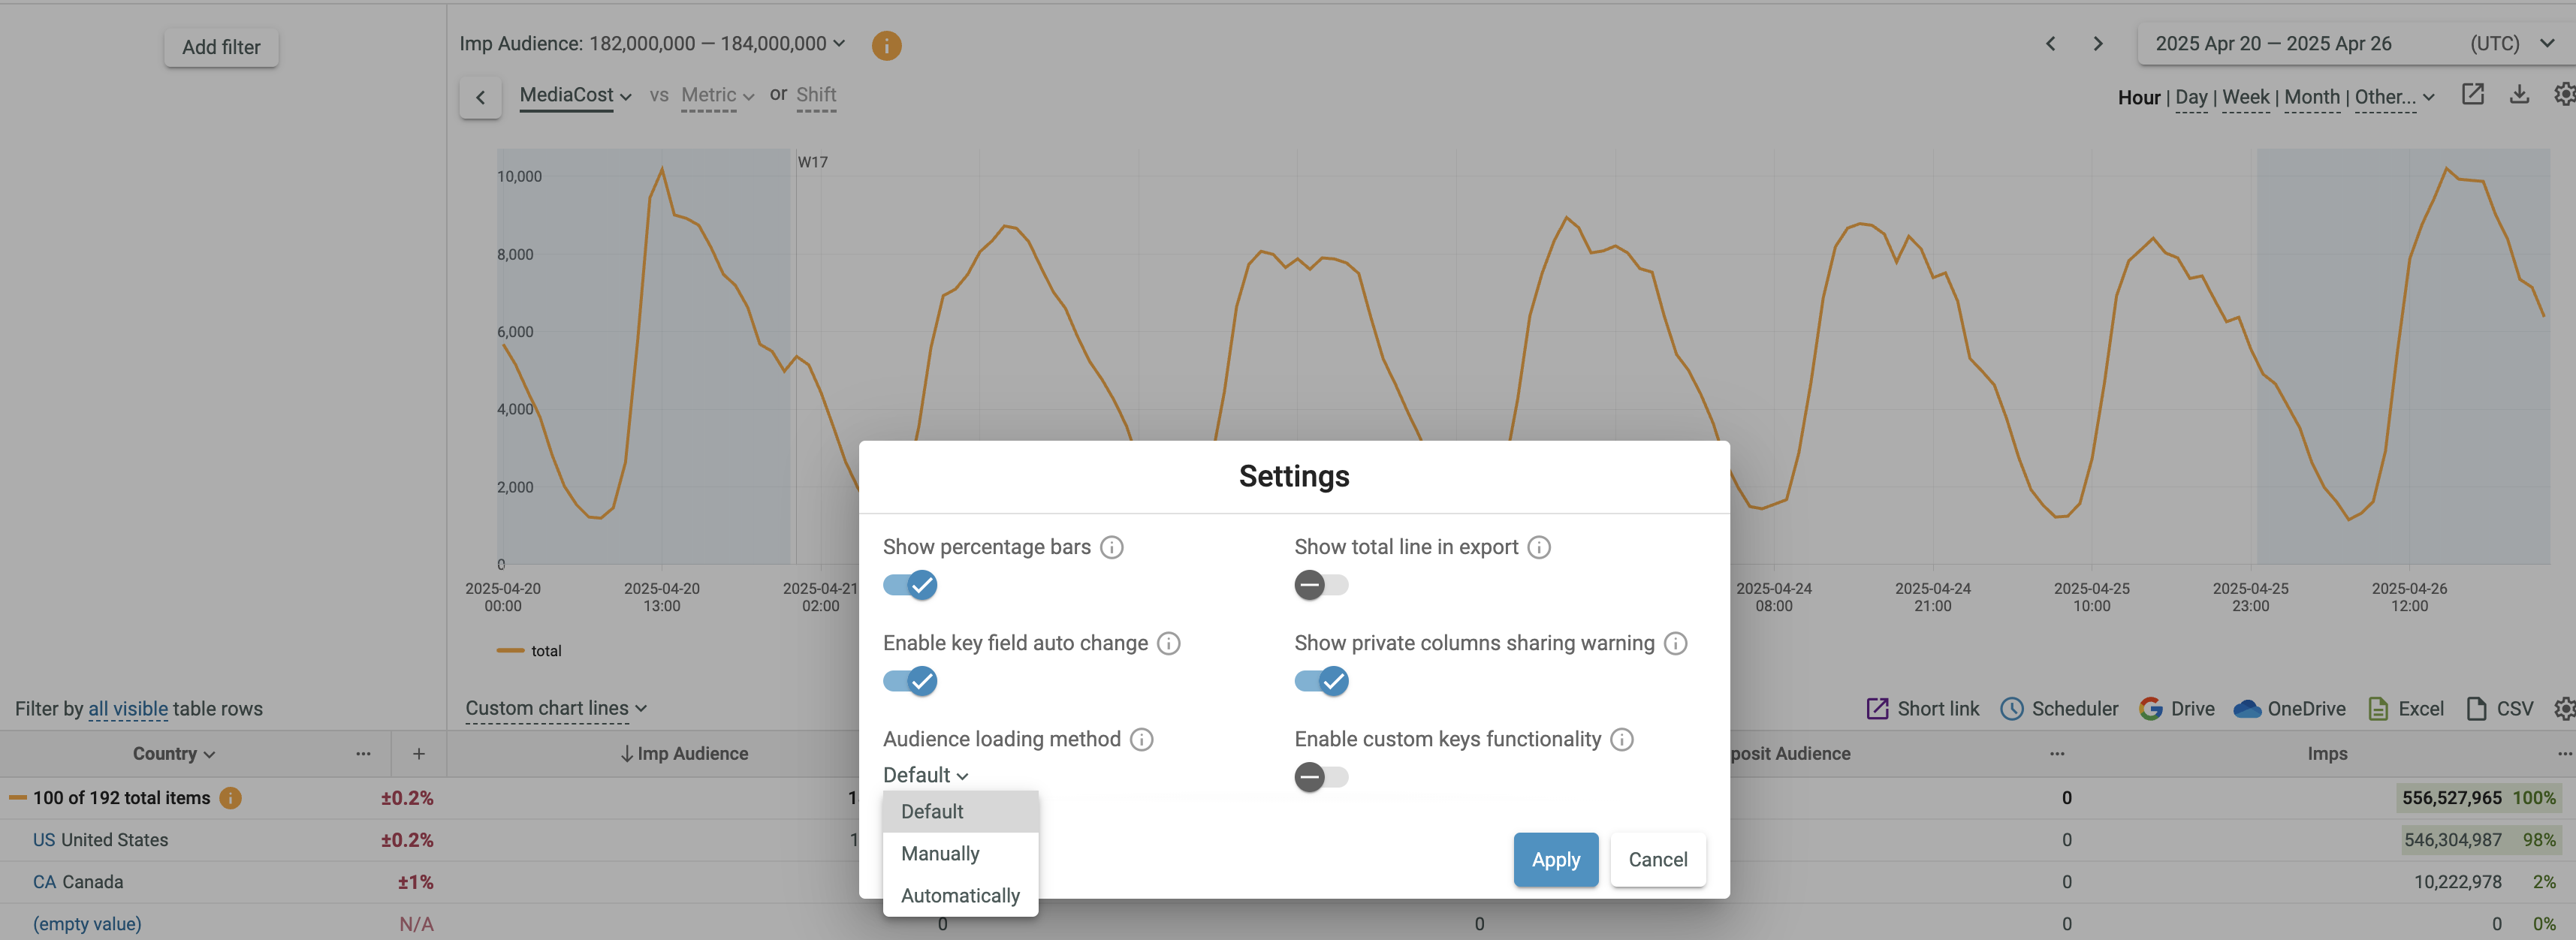Select Manually from loading method list
2576x940 pixels.
coord(940,854)
